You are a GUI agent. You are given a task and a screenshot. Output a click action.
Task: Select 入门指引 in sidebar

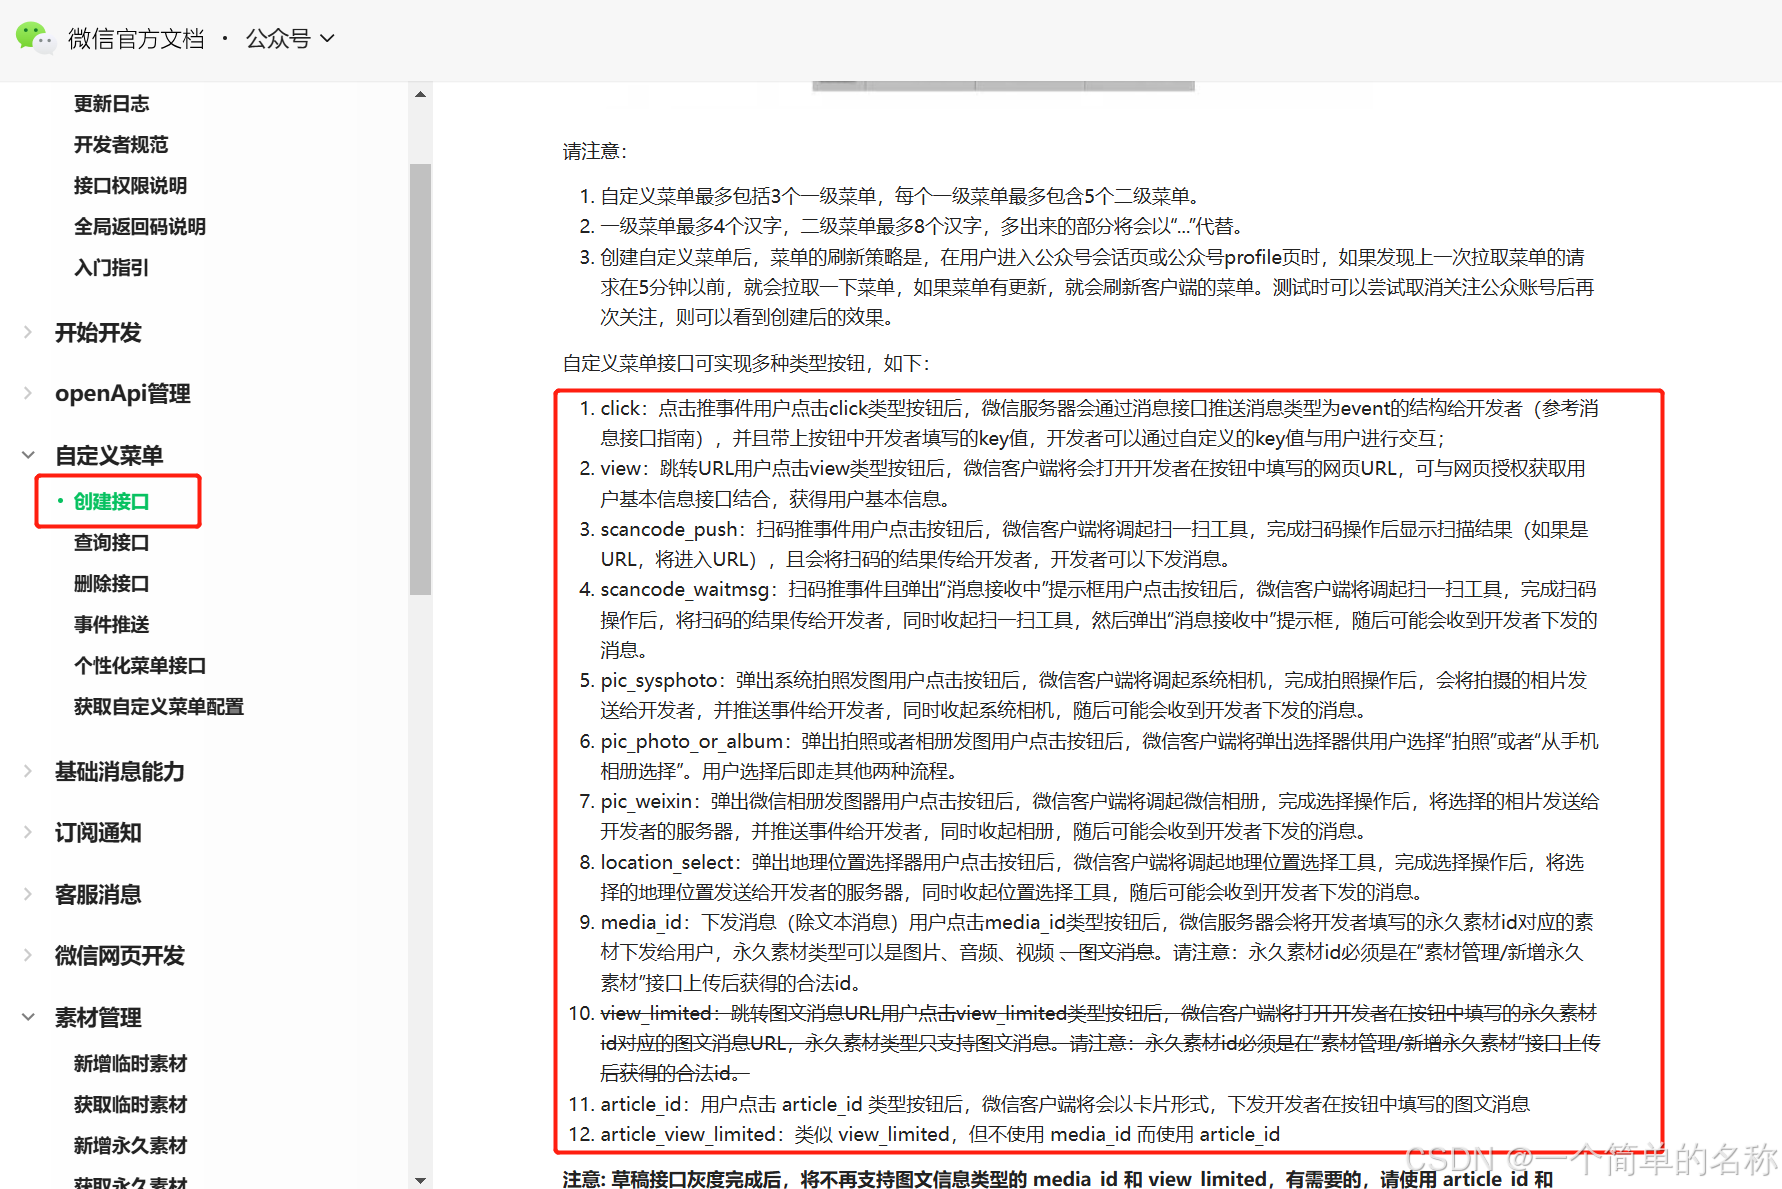(111, 267)
